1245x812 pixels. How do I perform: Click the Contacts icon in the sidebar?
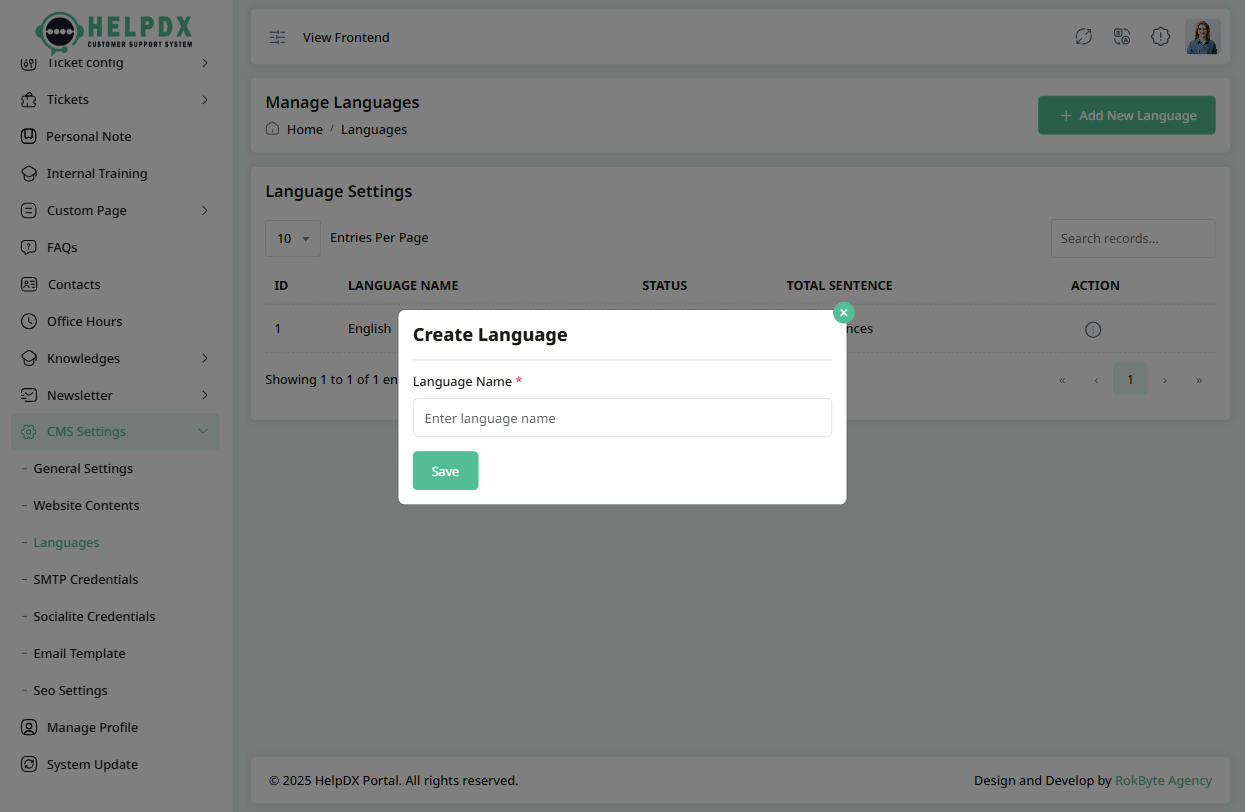tap(29, 284)
